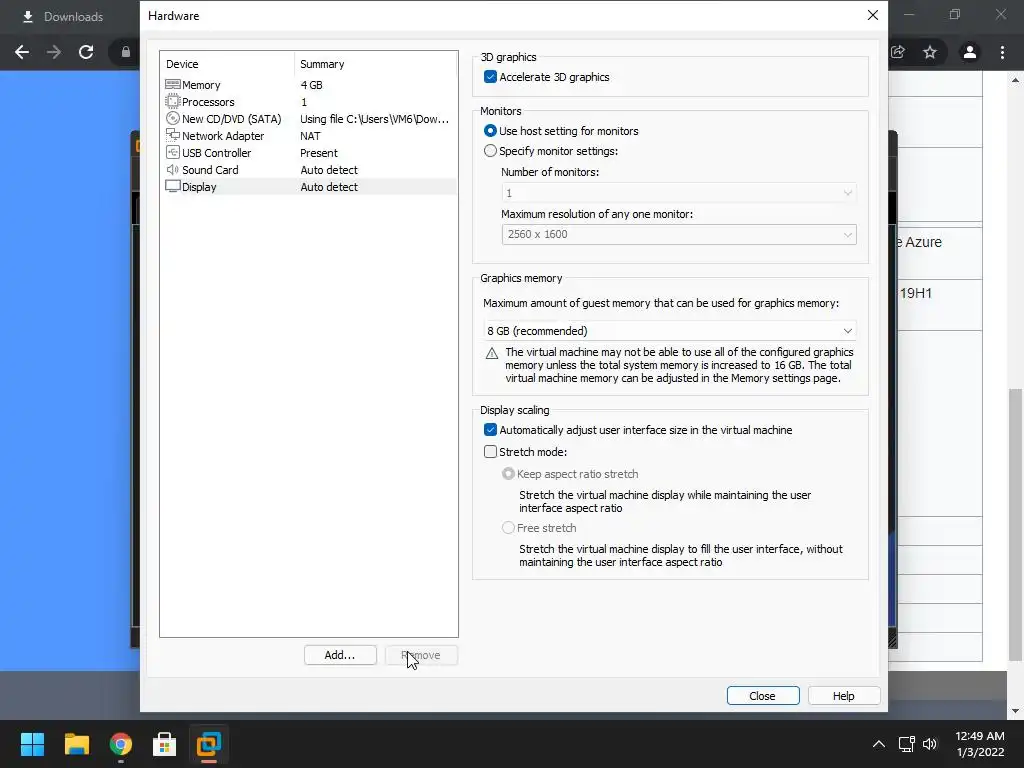
Task: Select the New CD/DVD (SATA) disc icon
Action: 172,118
